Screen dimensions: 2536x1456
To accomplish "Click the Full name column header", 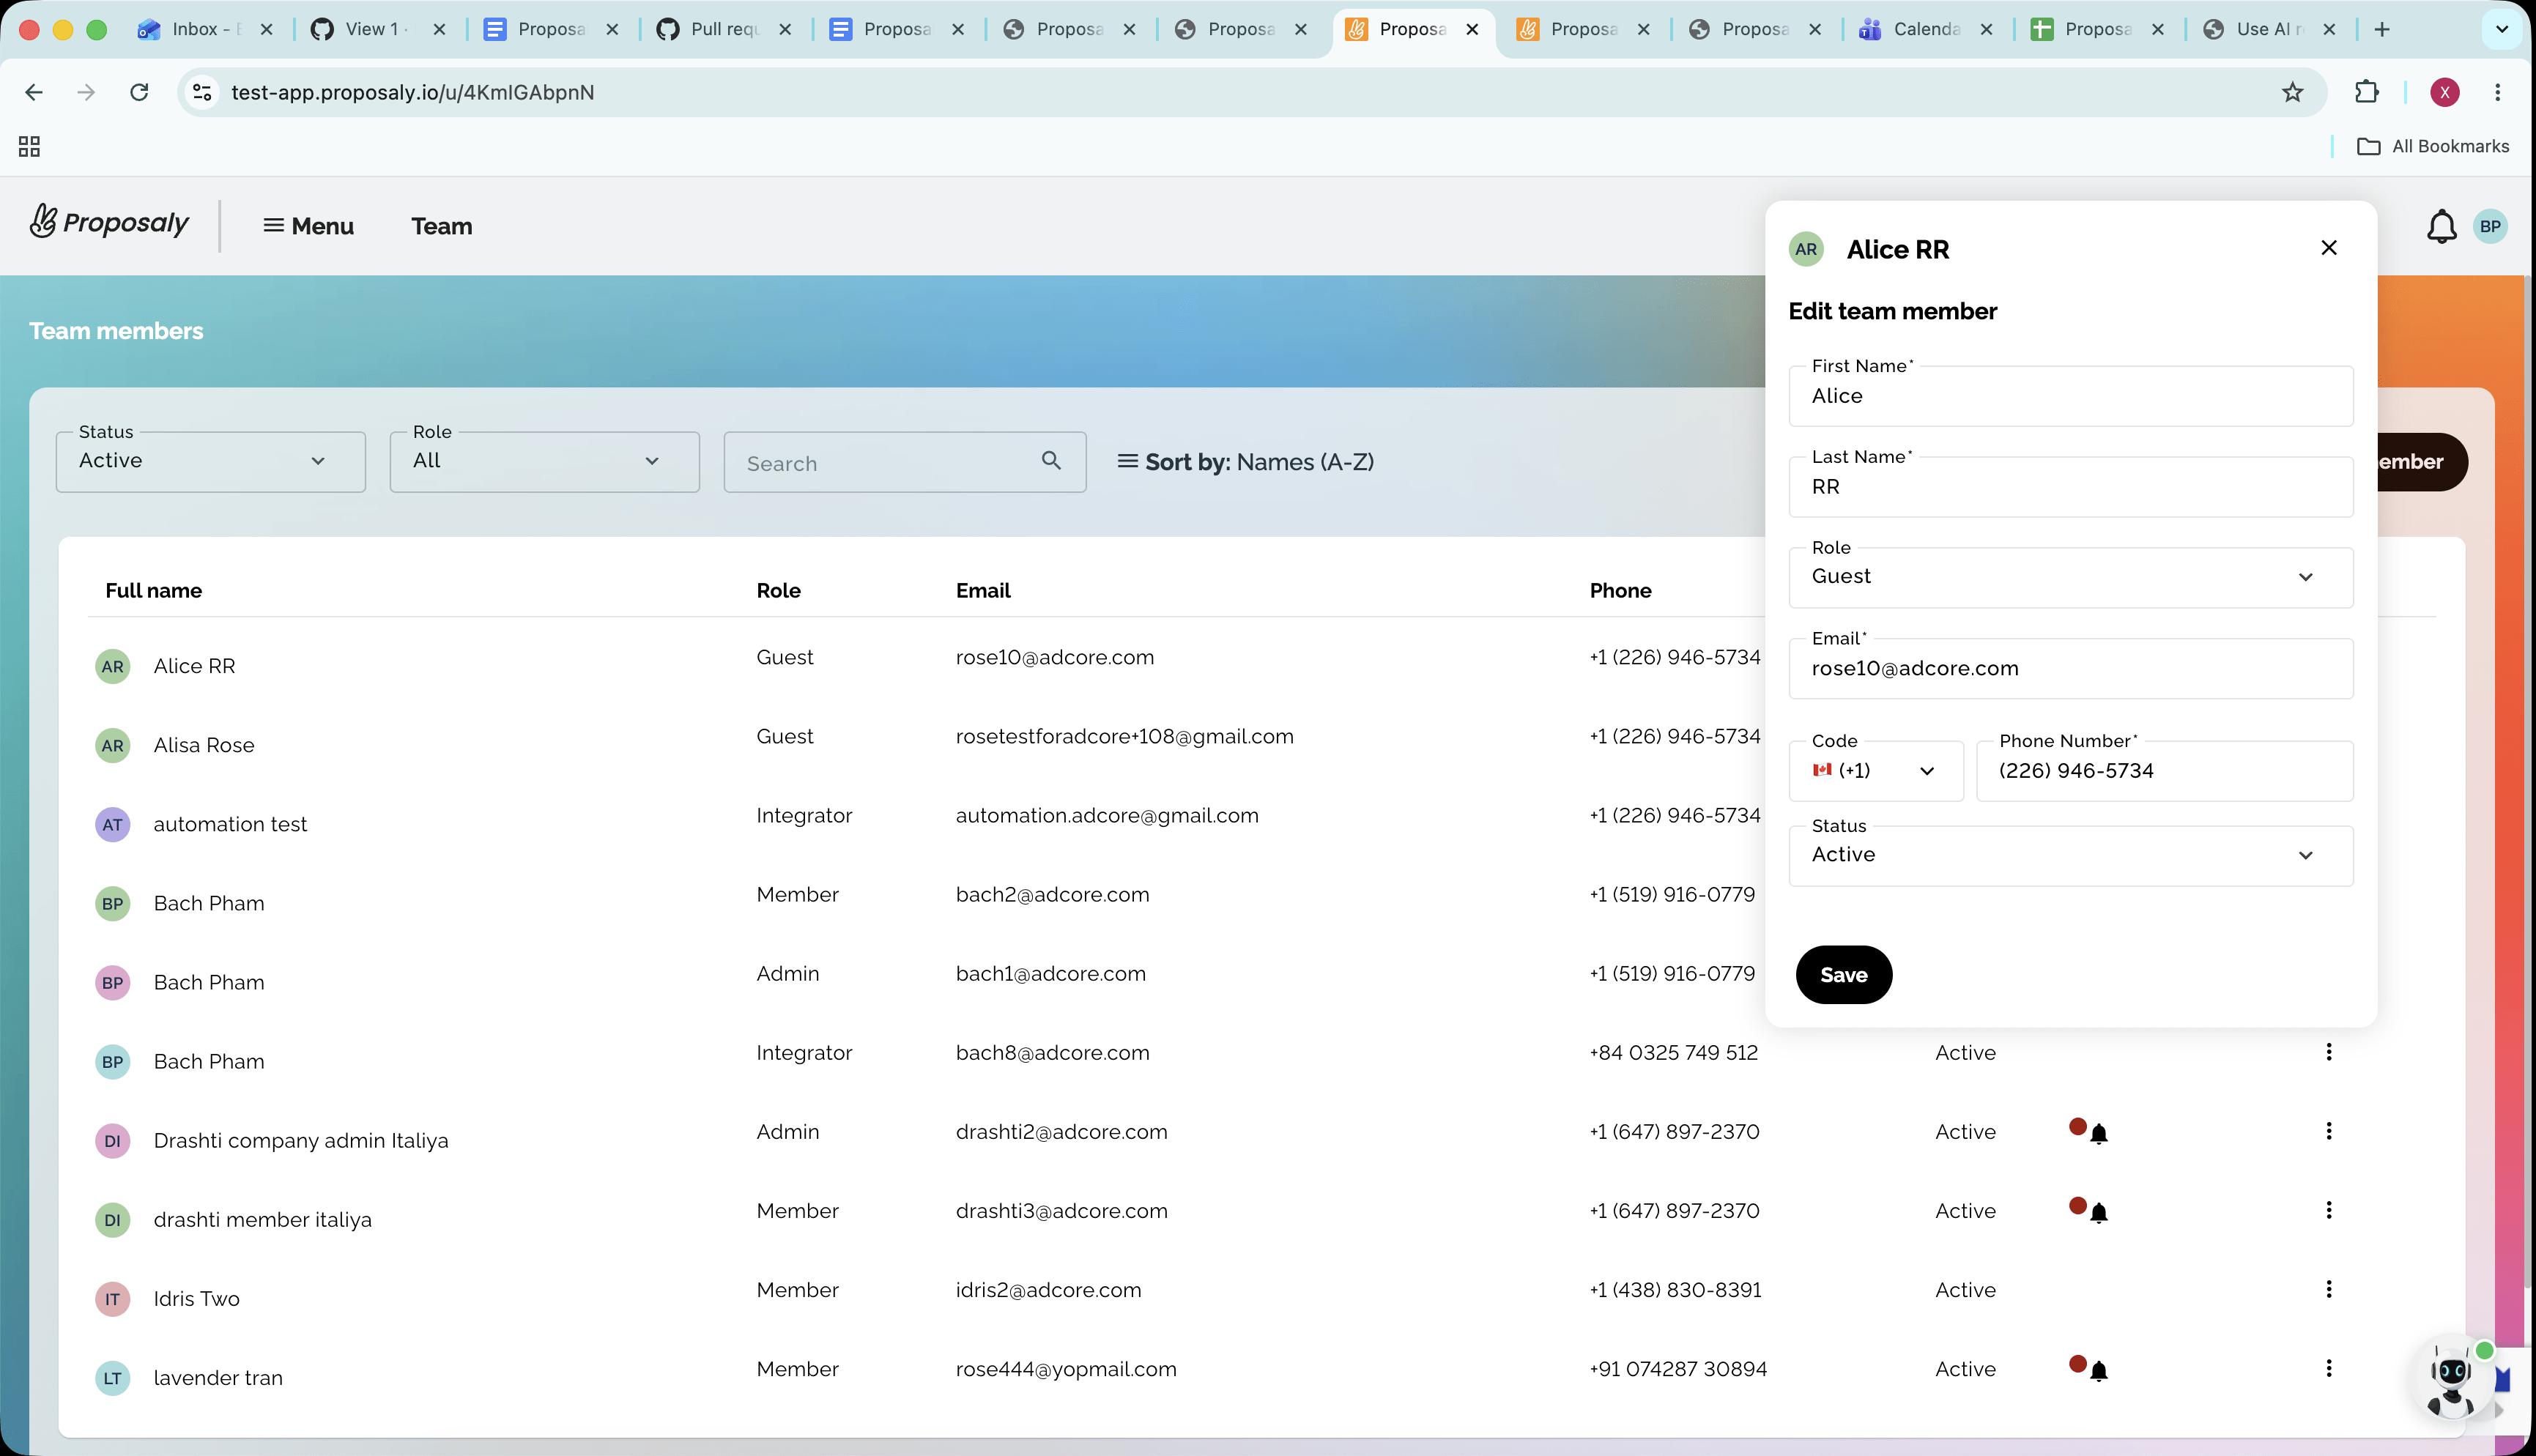I will tap(153, 591).
